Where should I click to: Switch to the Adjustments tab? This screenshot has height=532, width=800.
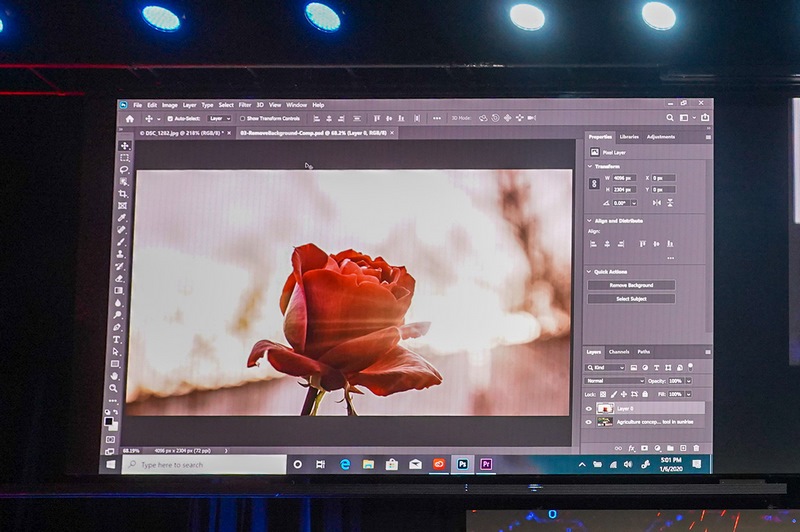tap(661, 137)
